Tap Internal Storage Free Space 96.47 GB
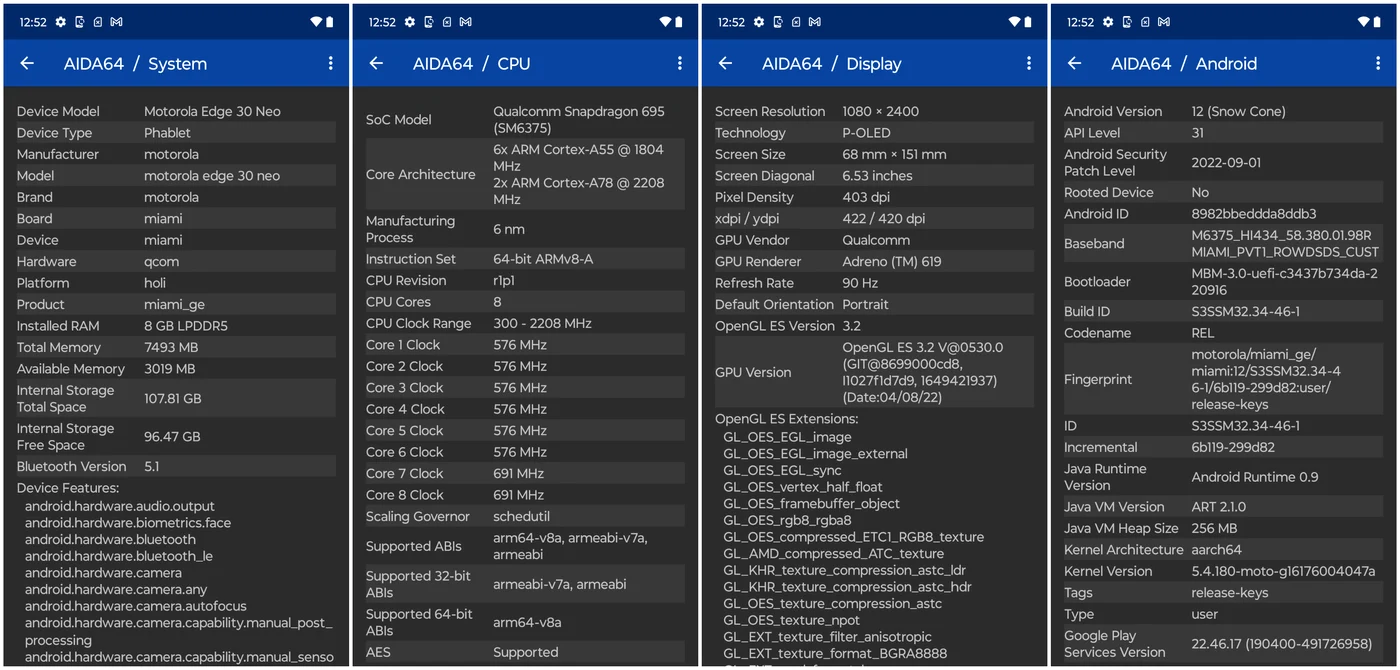 (x=174, y=436)
